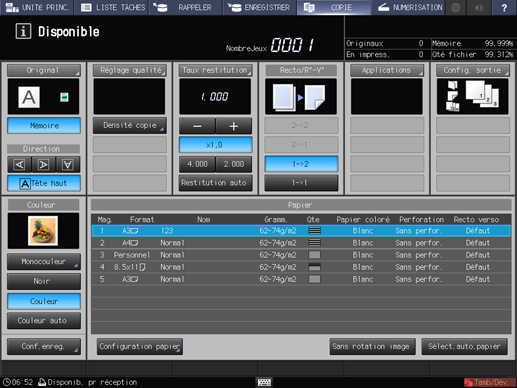
Task: Select 1->1 simplex mode
Action: [x=301, y=183]
